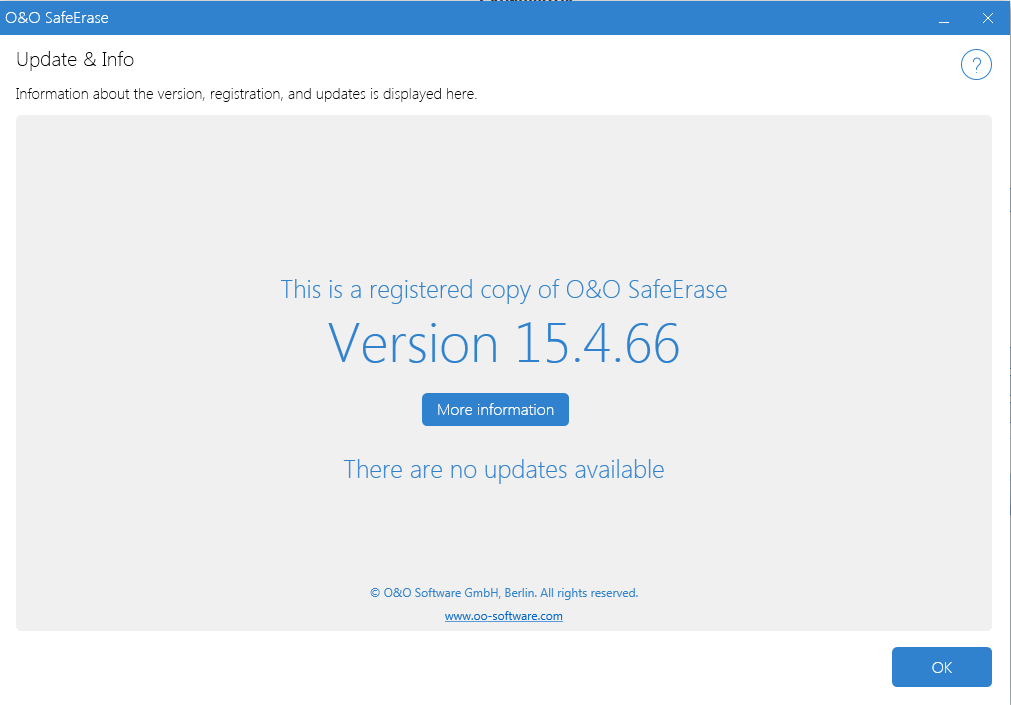This screenshot has height=705, width=1011.
Task: Click the 'There are no updates available' message
Action: [x=504, y=470]
